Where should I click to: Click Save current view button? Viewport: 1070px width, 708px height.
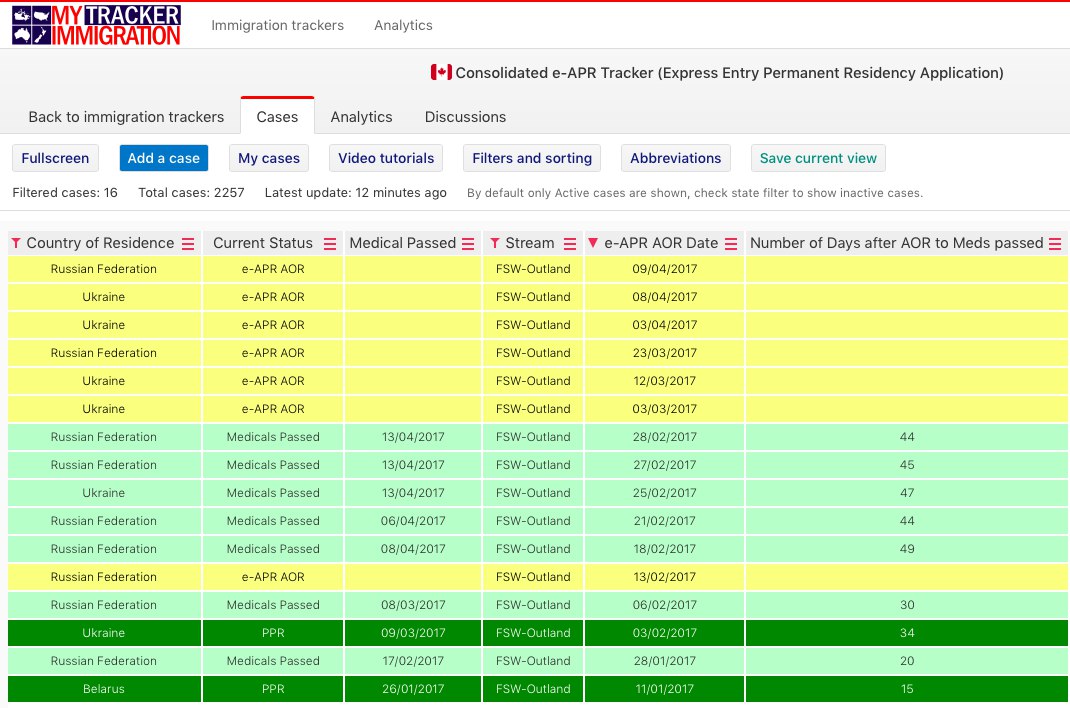coord(818,158)
